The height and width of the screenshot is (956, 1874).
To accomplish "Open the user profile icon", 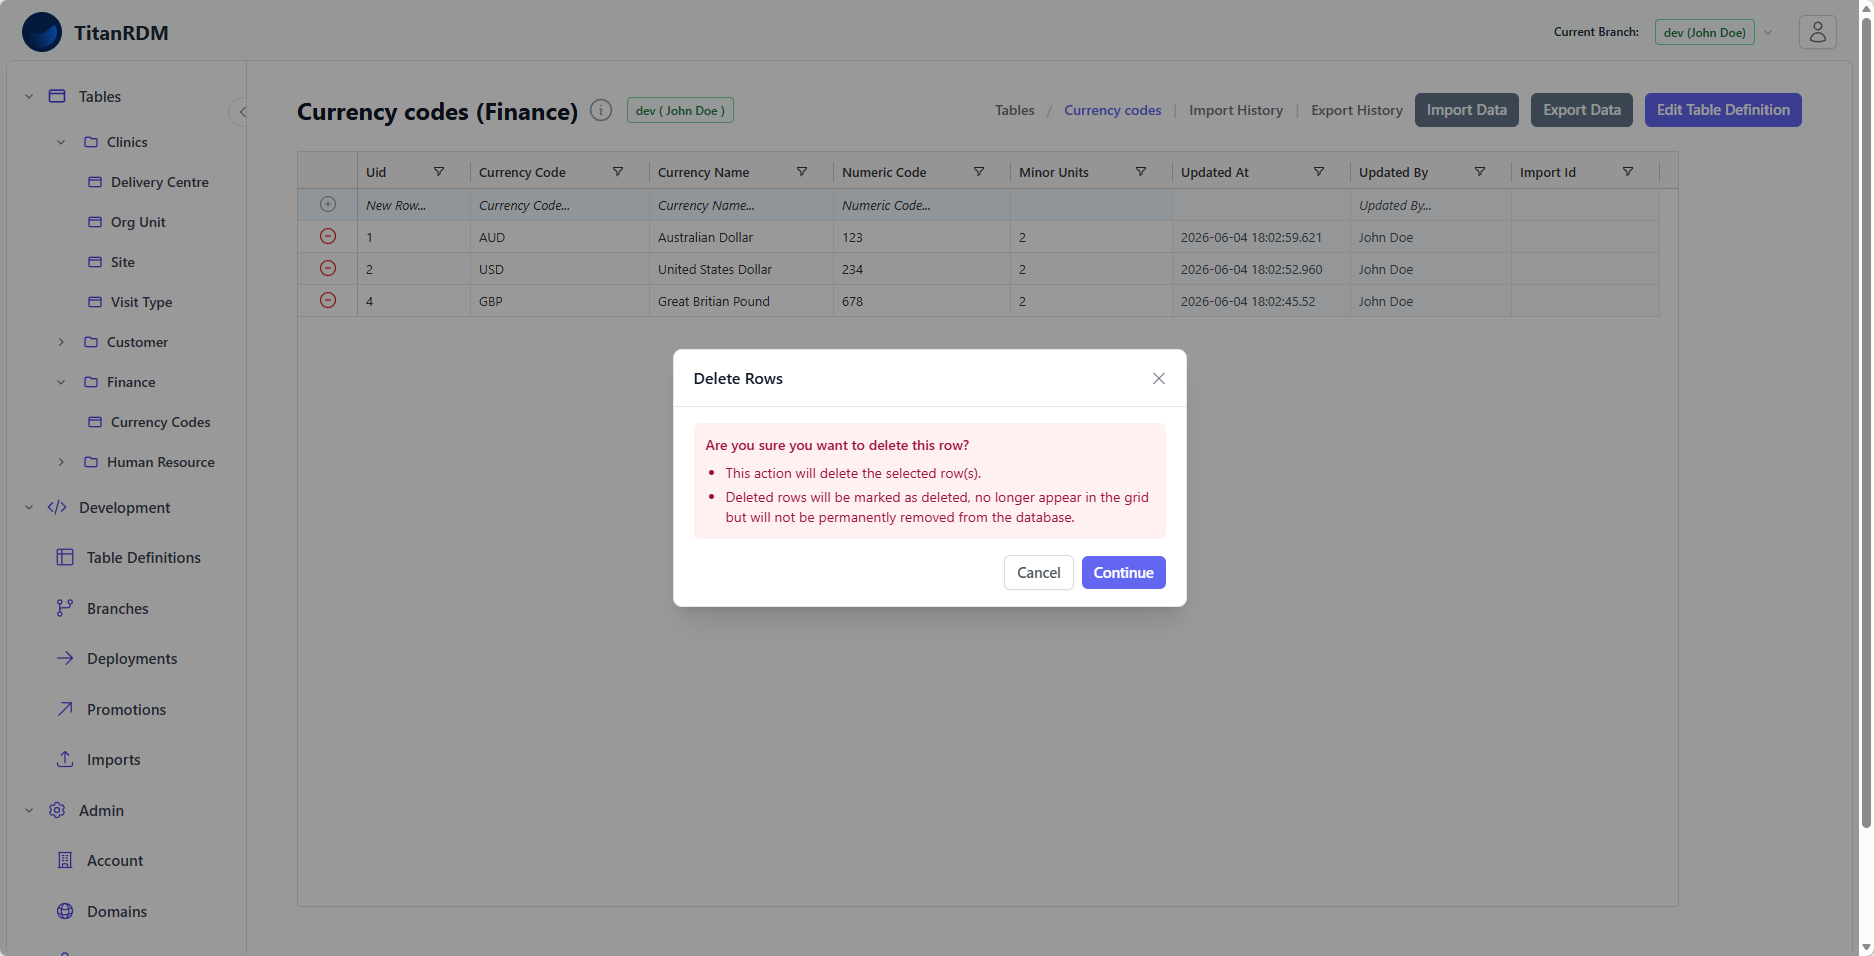I will [x=1817, y=32].
